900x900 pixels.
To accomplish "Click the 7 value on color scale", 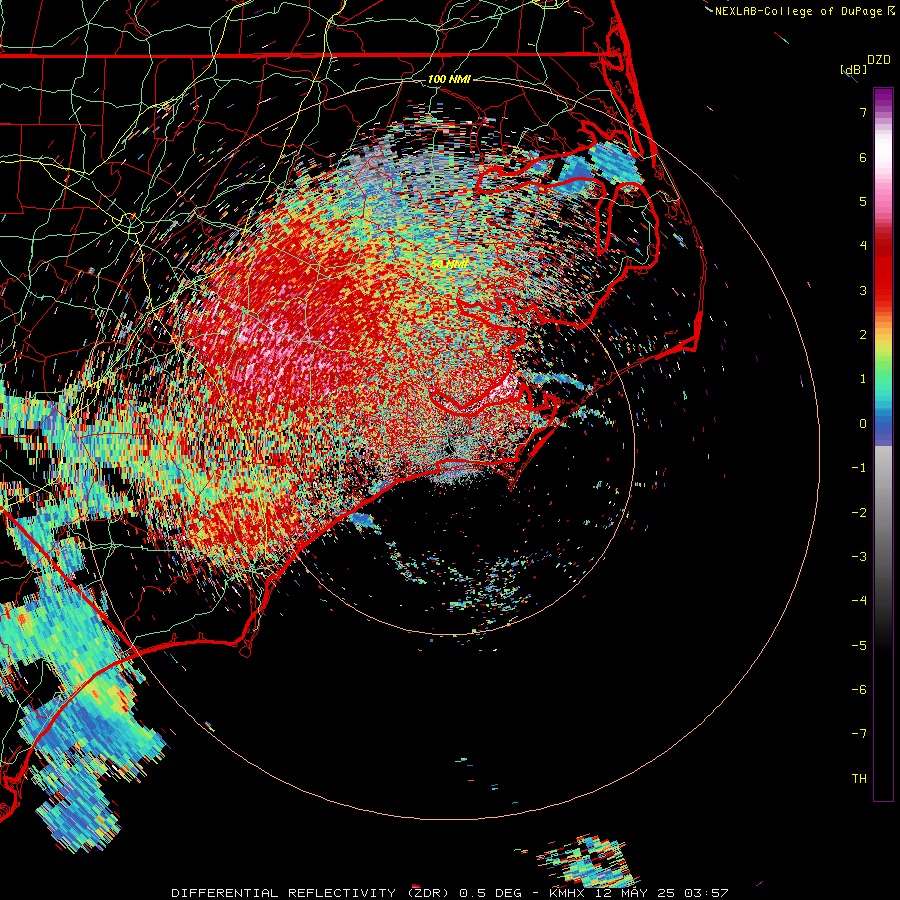I will tap(863, 112).
